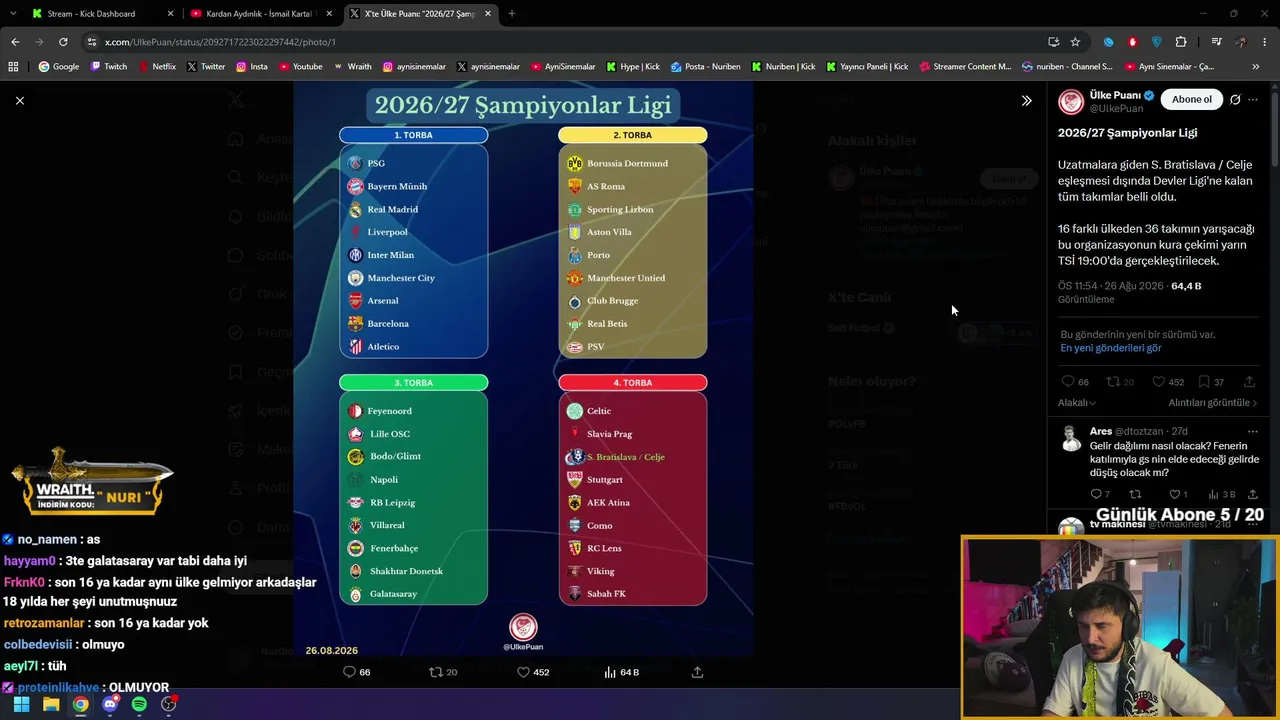1280x720 pixels.
Task: Open the Windows Start menu
Action: coord(21,704)
